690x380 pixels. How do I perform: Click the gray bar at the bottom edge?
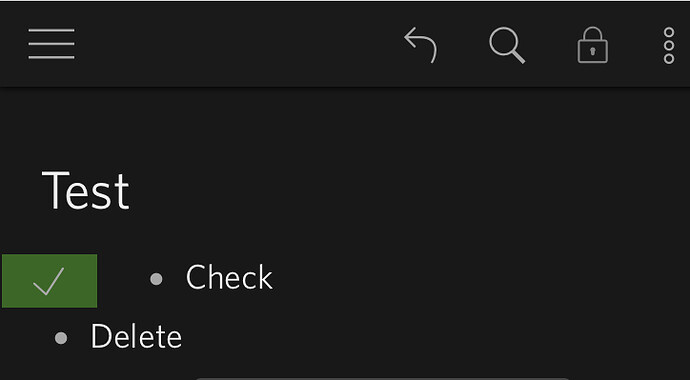coord(382,378)
